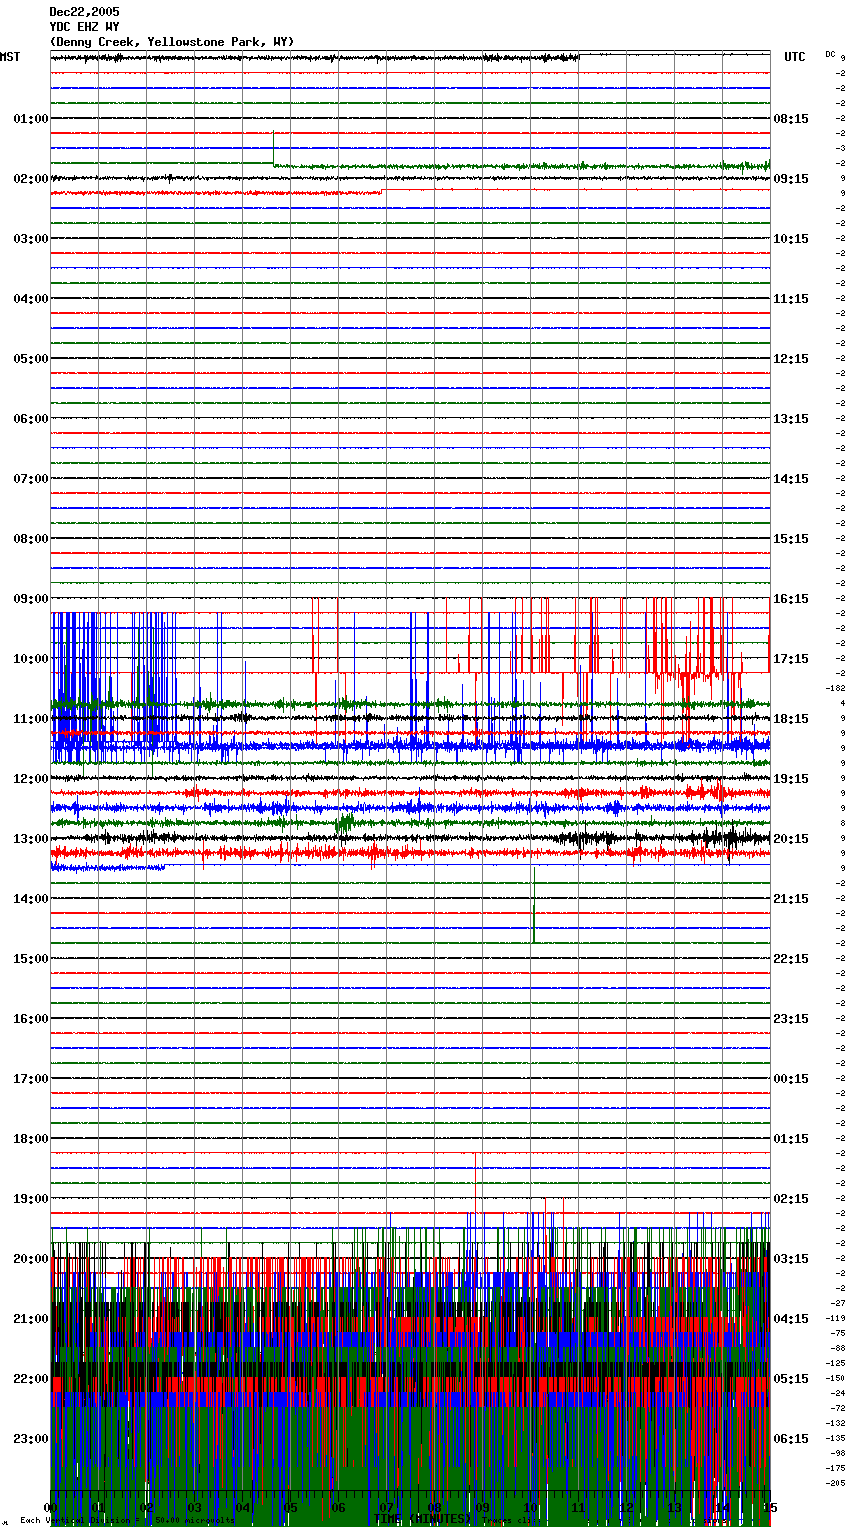850x1534 pixels.
Task: Click the MST timezone label
Action: (10, 57)
